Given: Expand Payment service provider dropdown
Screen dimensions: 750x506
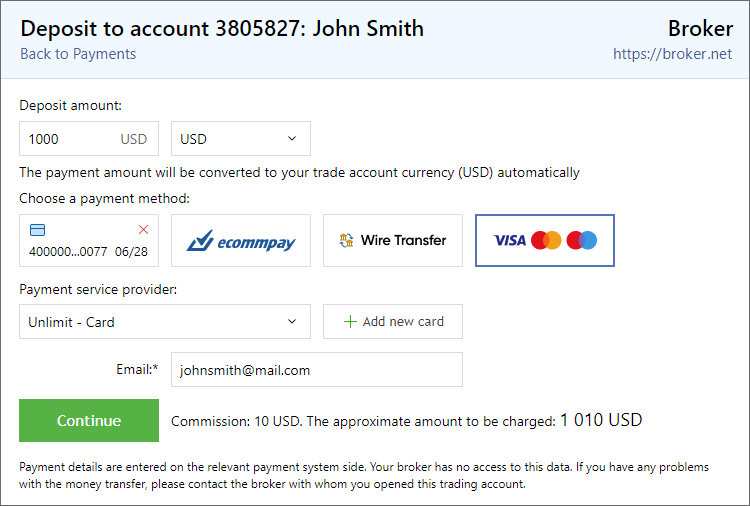Looking at the screenshot, I should (x=165, y=322).
